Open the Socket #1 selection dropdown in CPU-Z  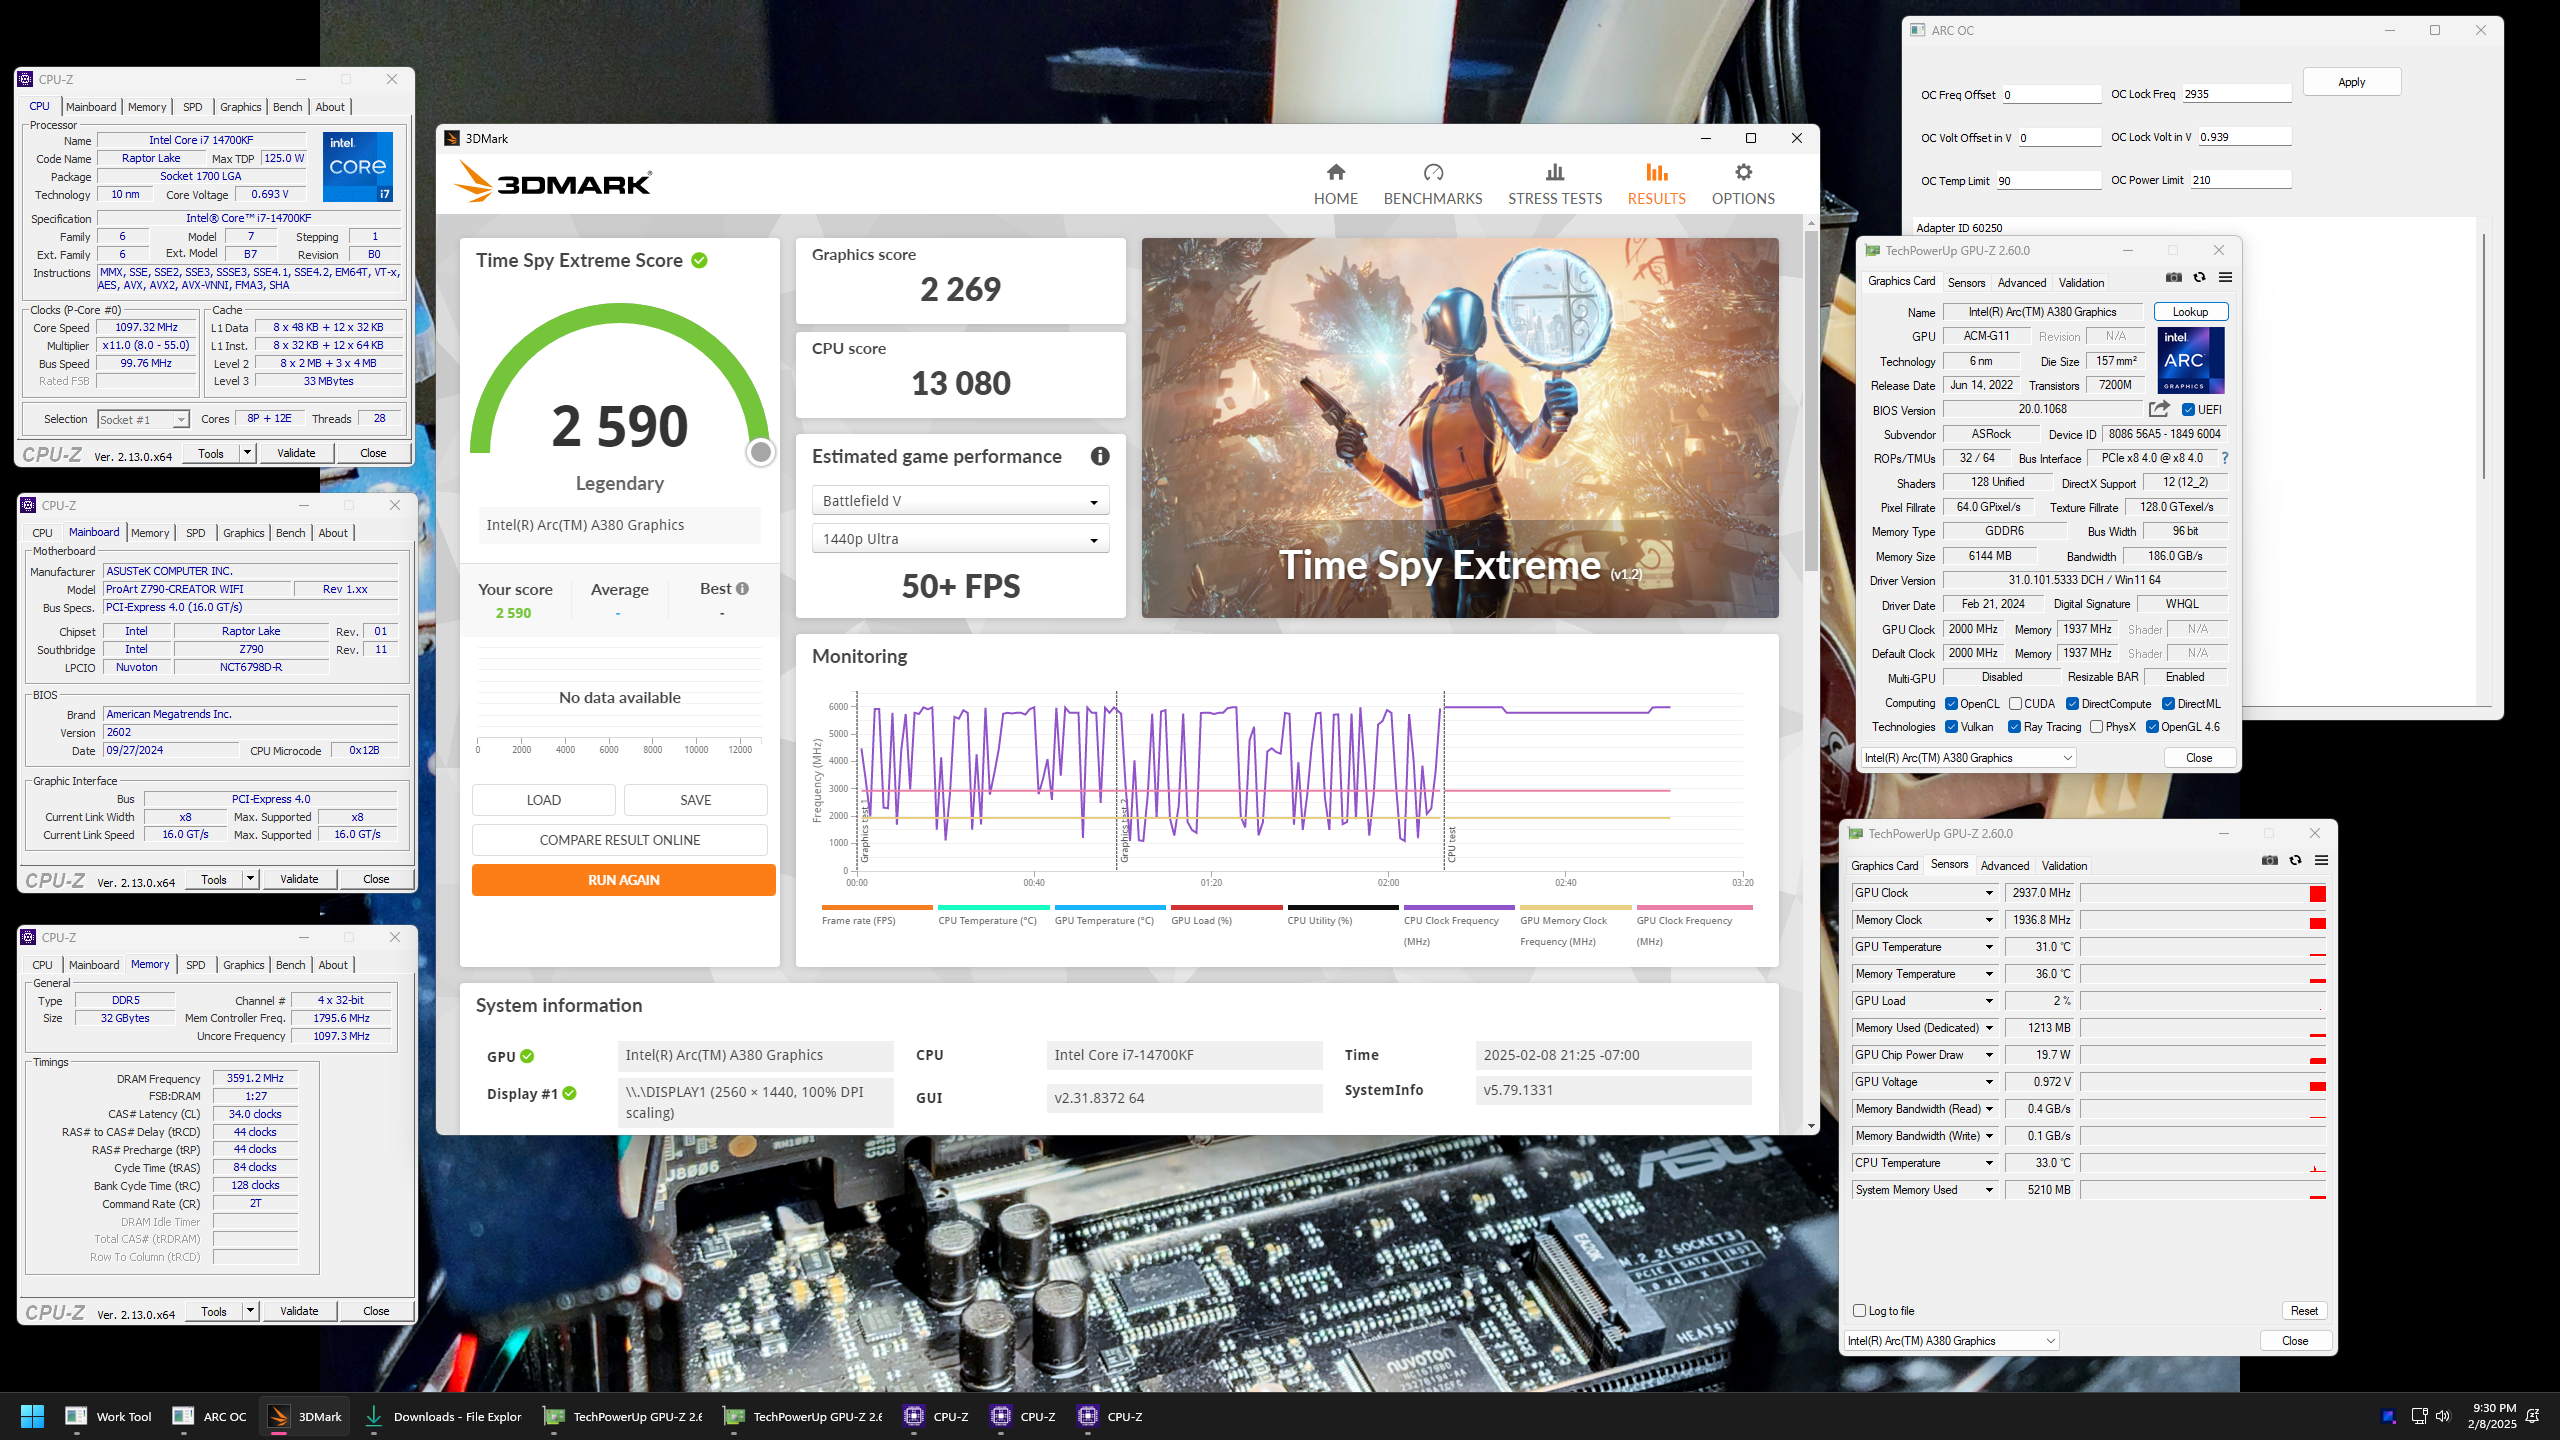[x=143, y=420]
